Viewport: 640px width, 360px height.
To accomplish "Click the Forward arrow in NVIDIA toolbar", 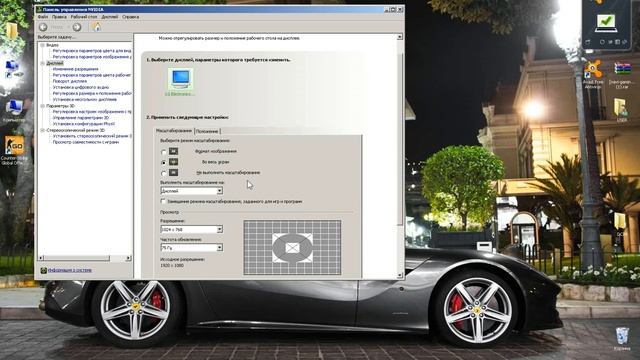I will coord(76,27).
